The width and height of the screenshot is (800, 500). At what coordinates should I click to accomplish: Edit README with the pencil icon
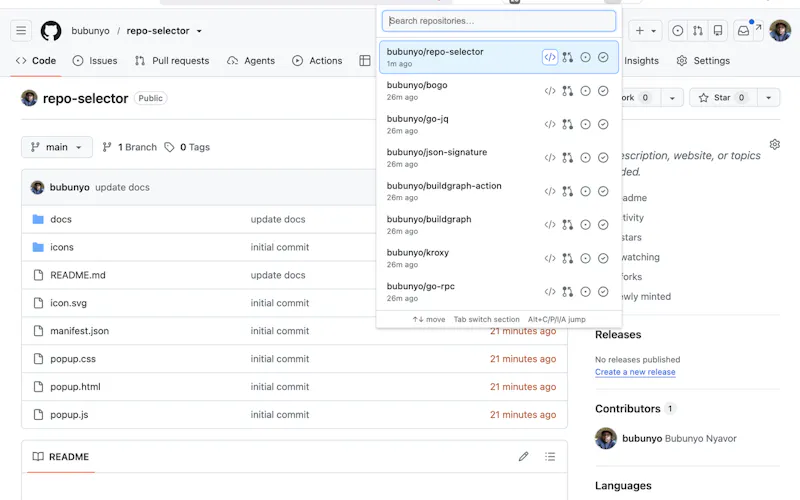[523, 457]
